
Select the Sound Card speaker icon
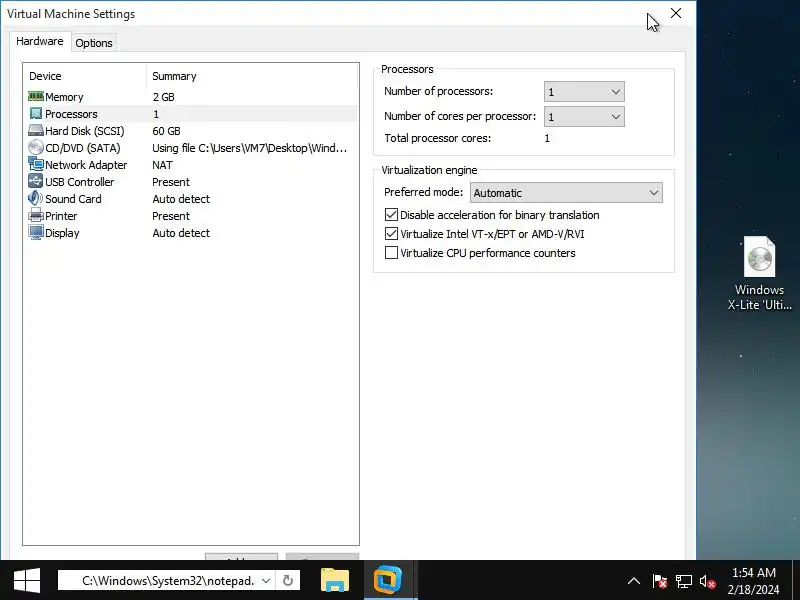[36, 198]
